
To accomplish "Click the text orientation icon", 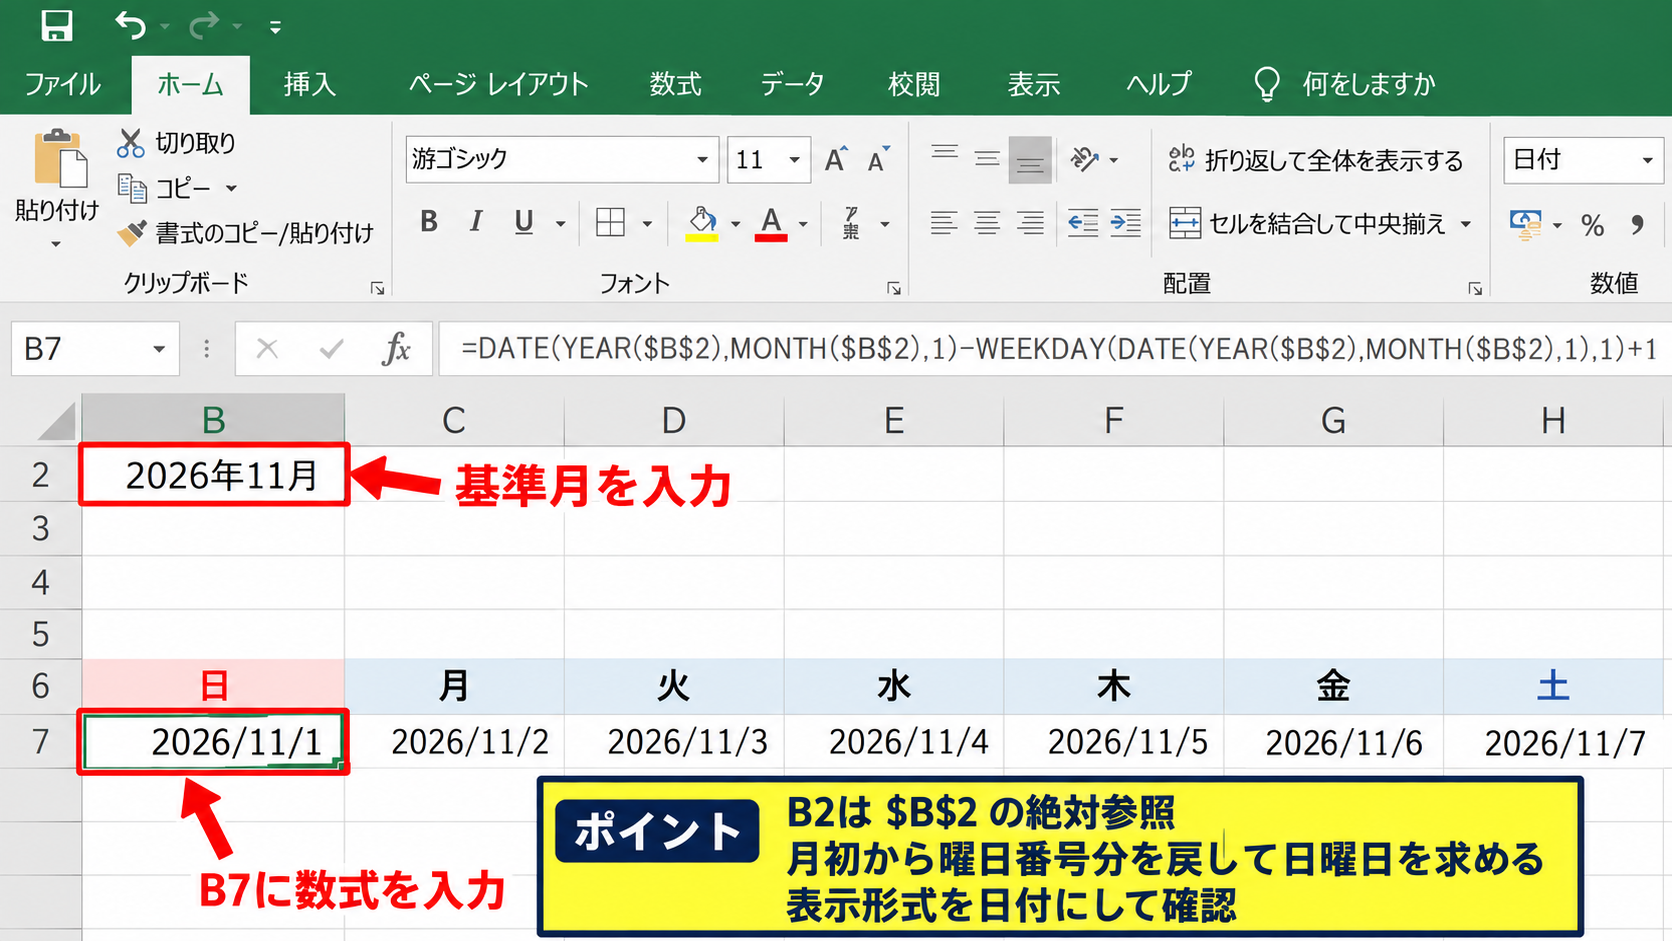I will tap(1085, 159).
